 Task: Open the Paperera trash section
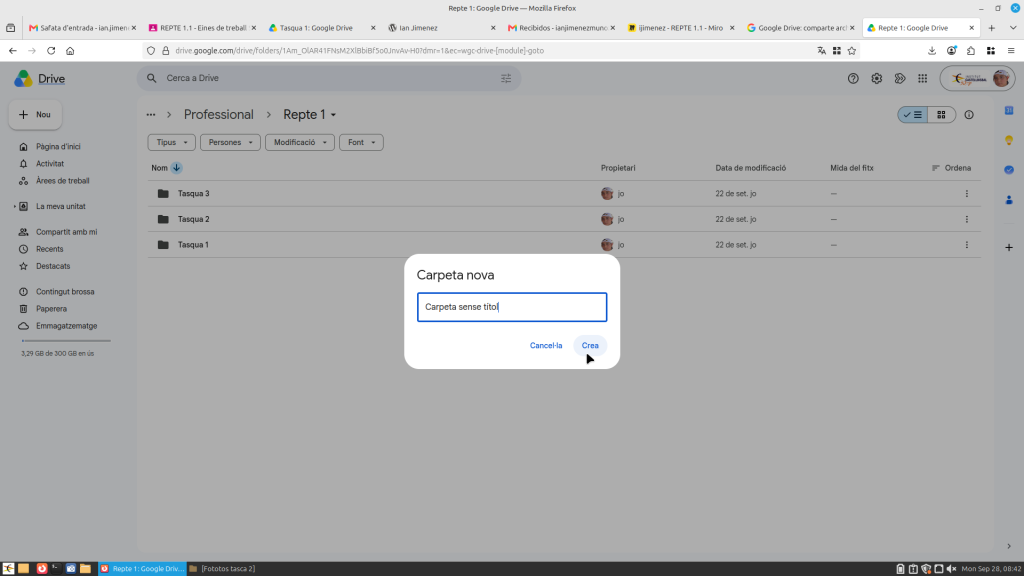click(x=51, y=309)
